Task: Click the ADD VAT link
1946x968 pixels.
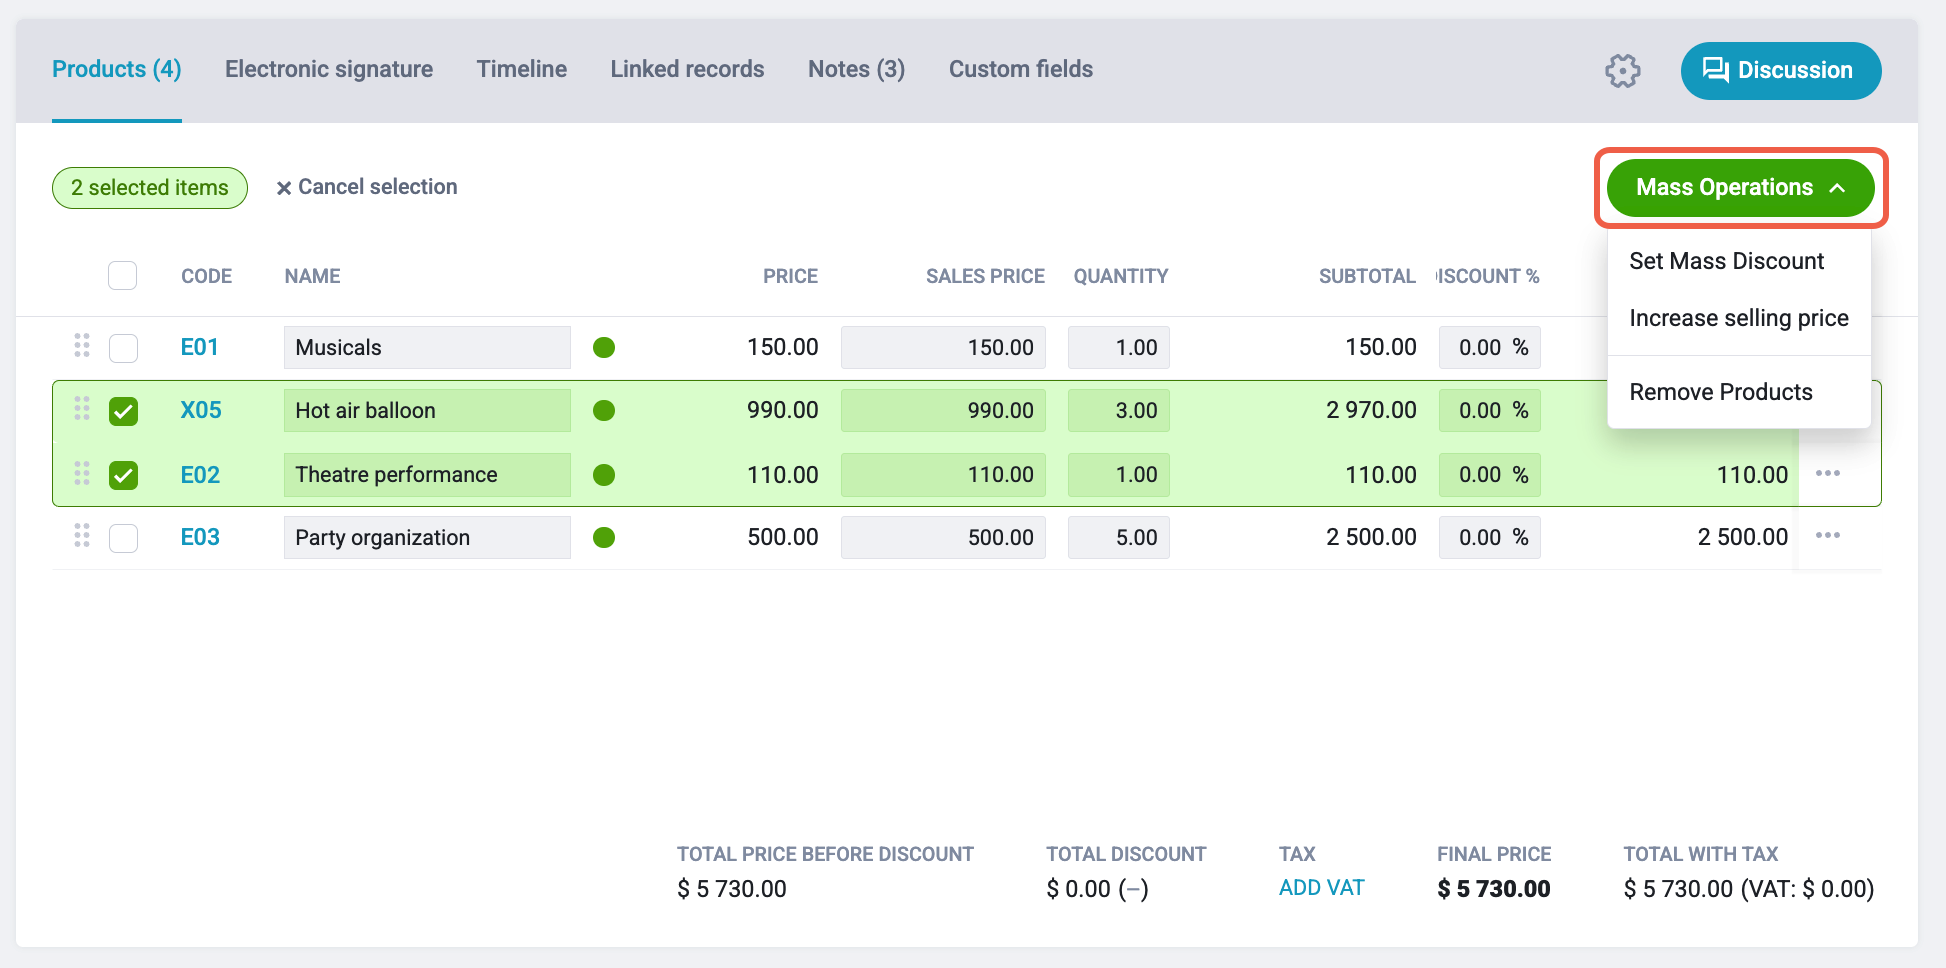Action: pyautogui.click(x=1321, y=888)
